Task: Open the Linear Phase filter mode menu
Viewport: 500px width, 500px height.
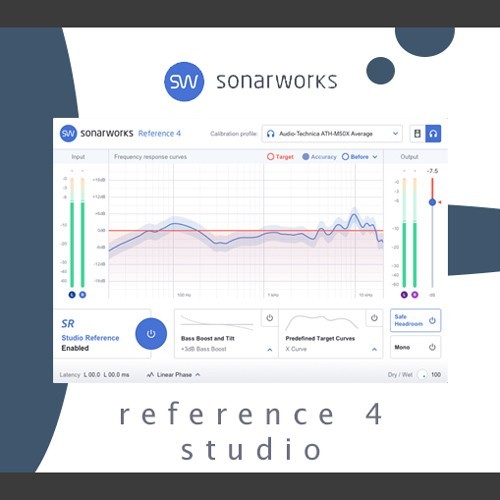Action: (174, 375)
